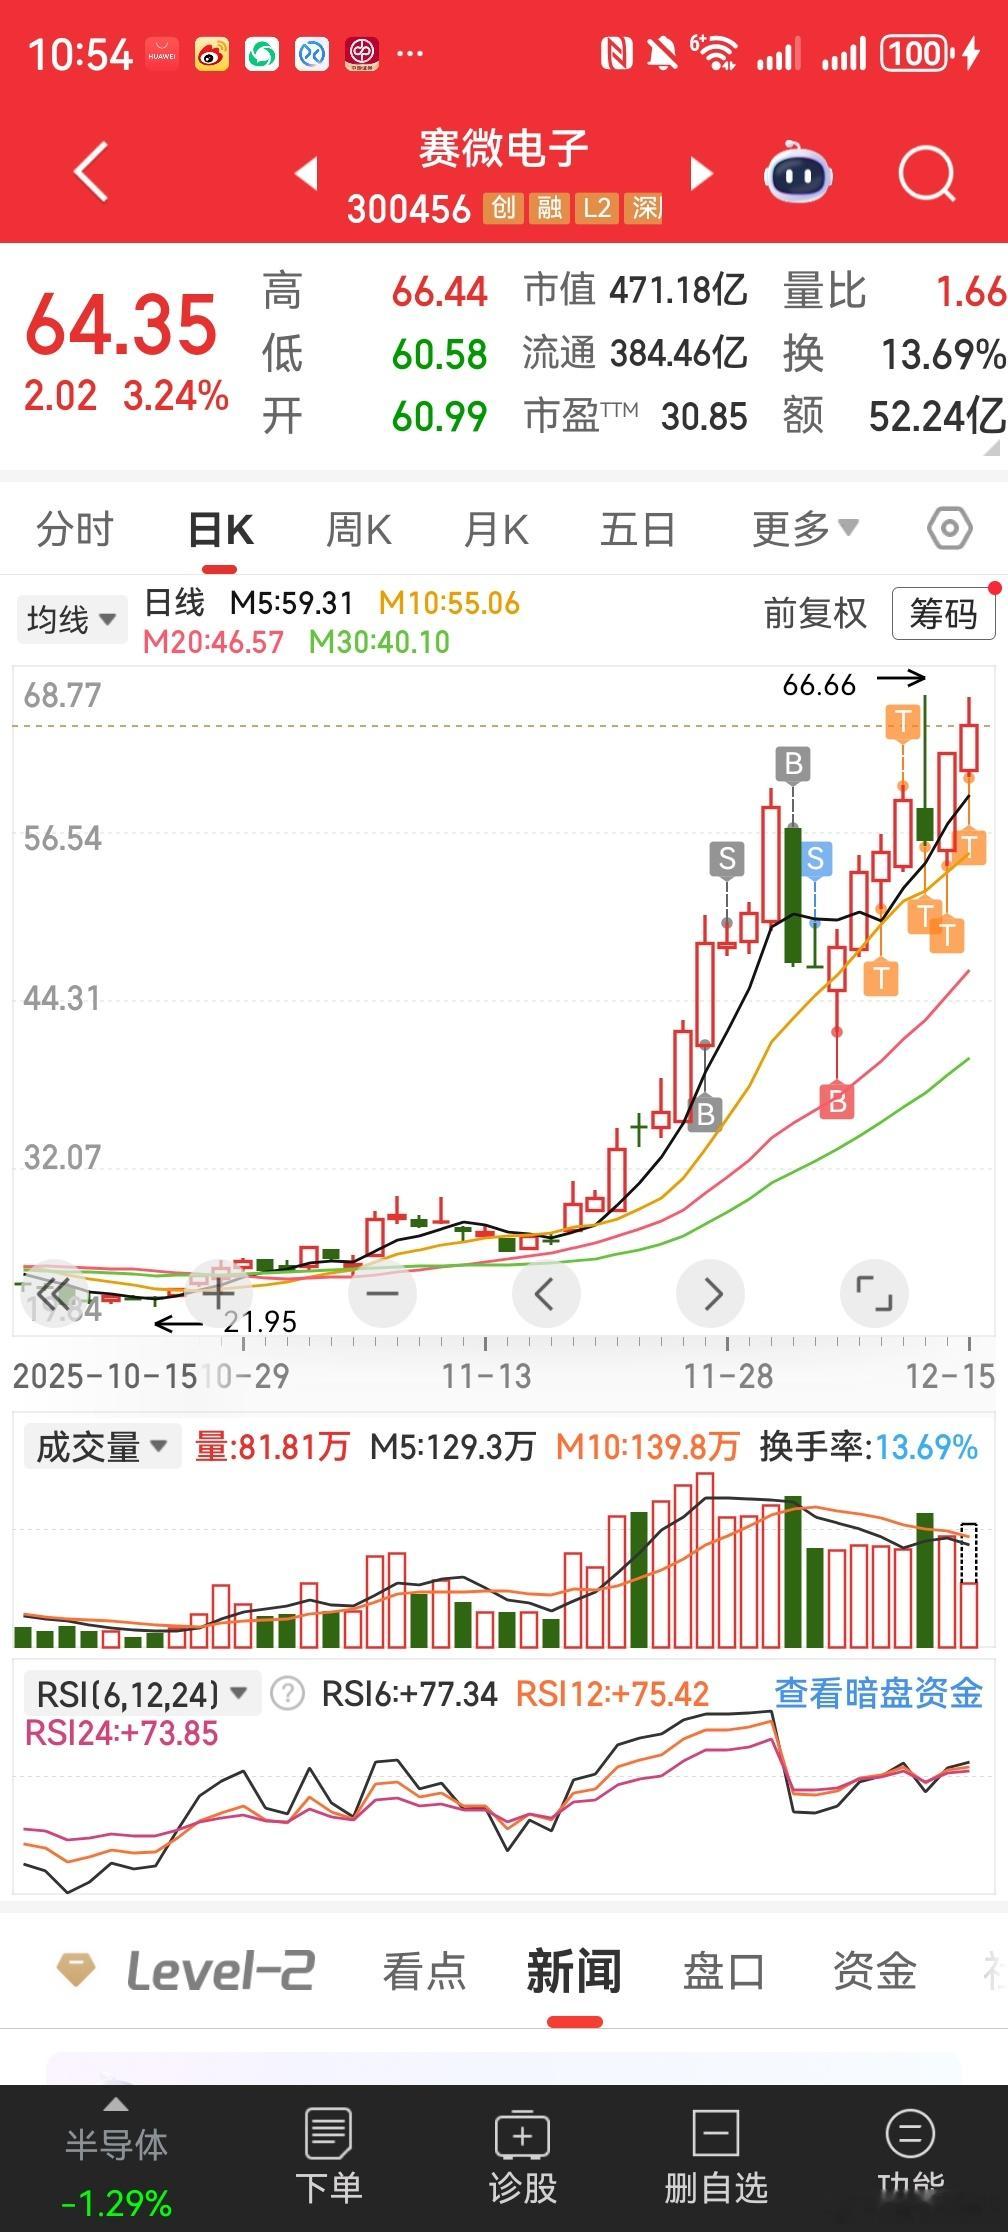
Task: Open the robot AI assistant
Action: click(x=798, y=174)
